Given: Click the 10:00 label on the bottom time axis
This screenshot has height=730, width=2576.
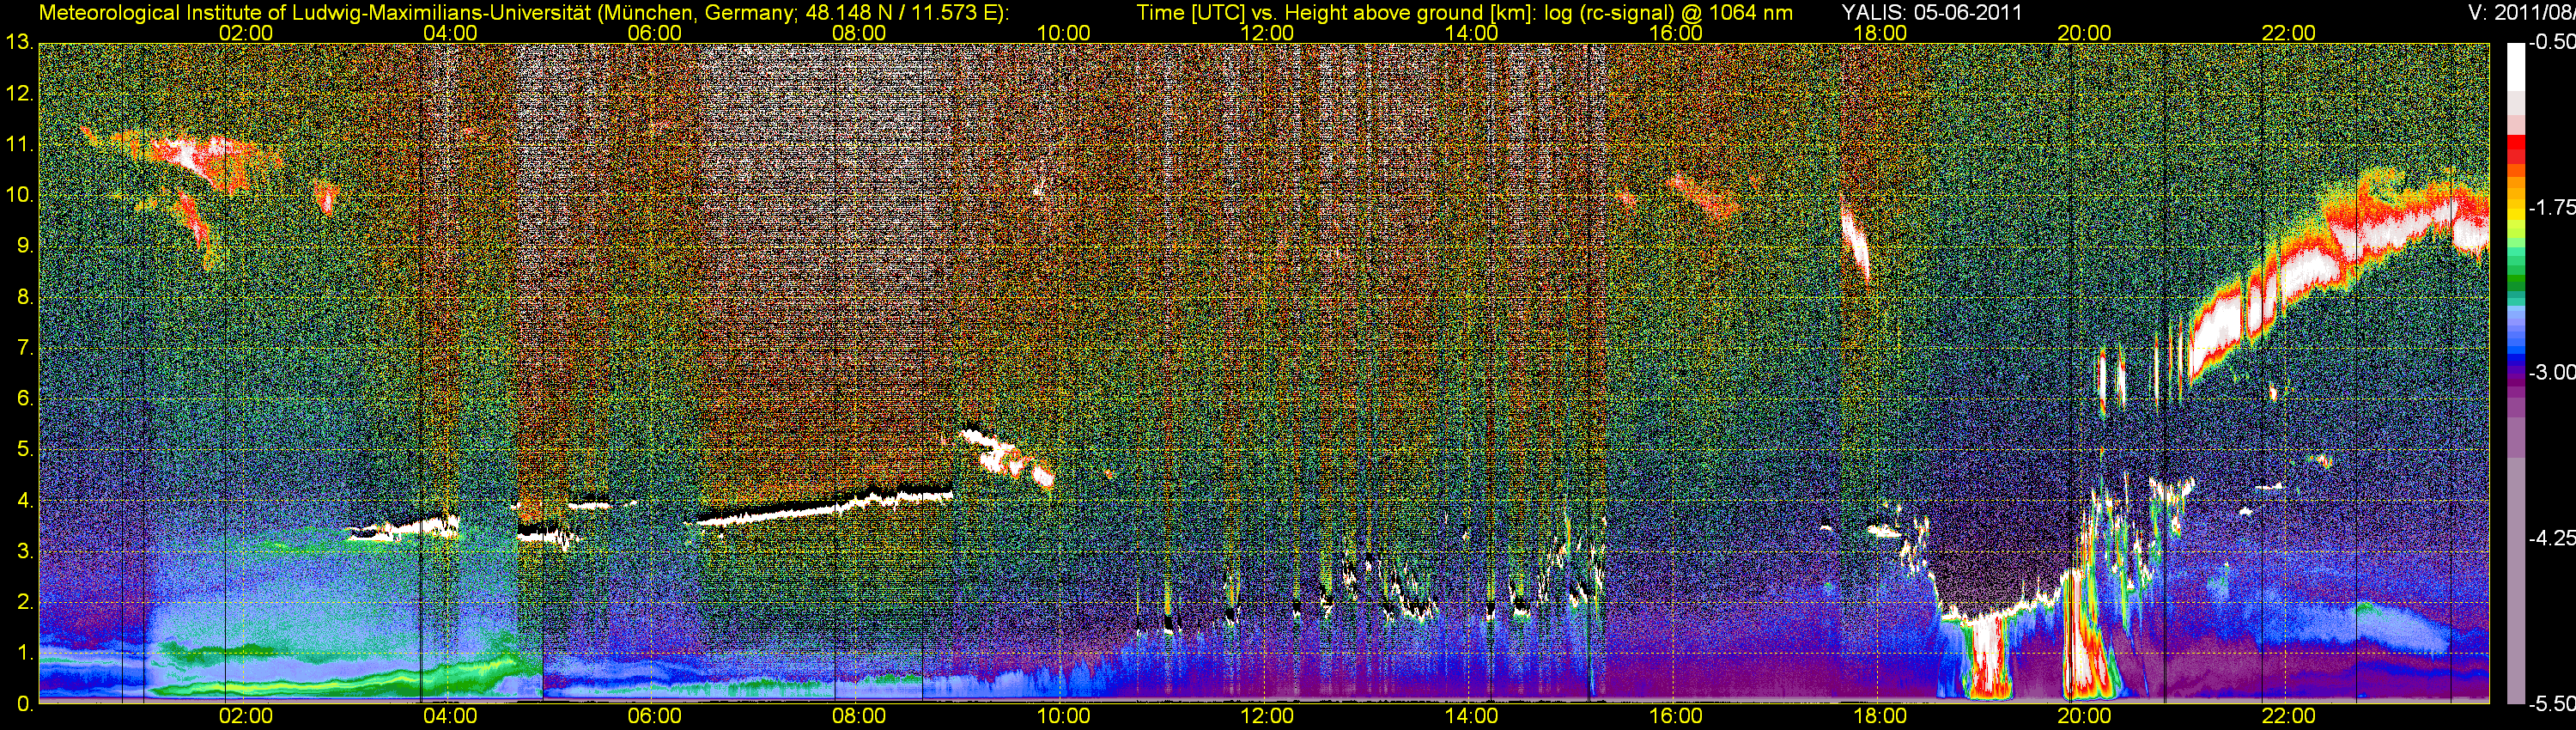Looking at the screenshot, I should pos(1063,716).
